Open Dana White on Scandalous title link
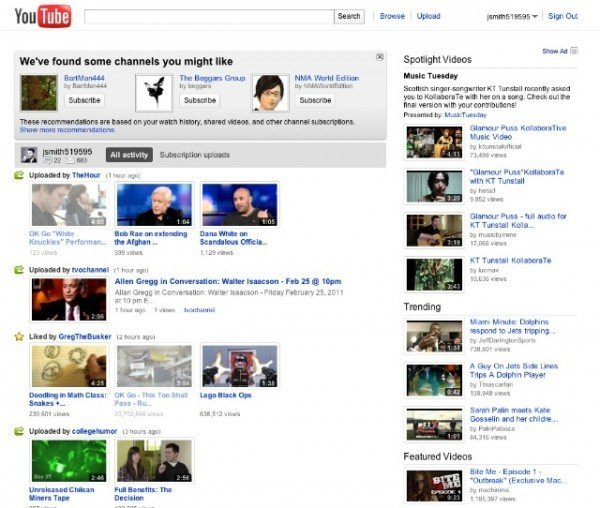This screenshot has width=600, height=508. 233,238
